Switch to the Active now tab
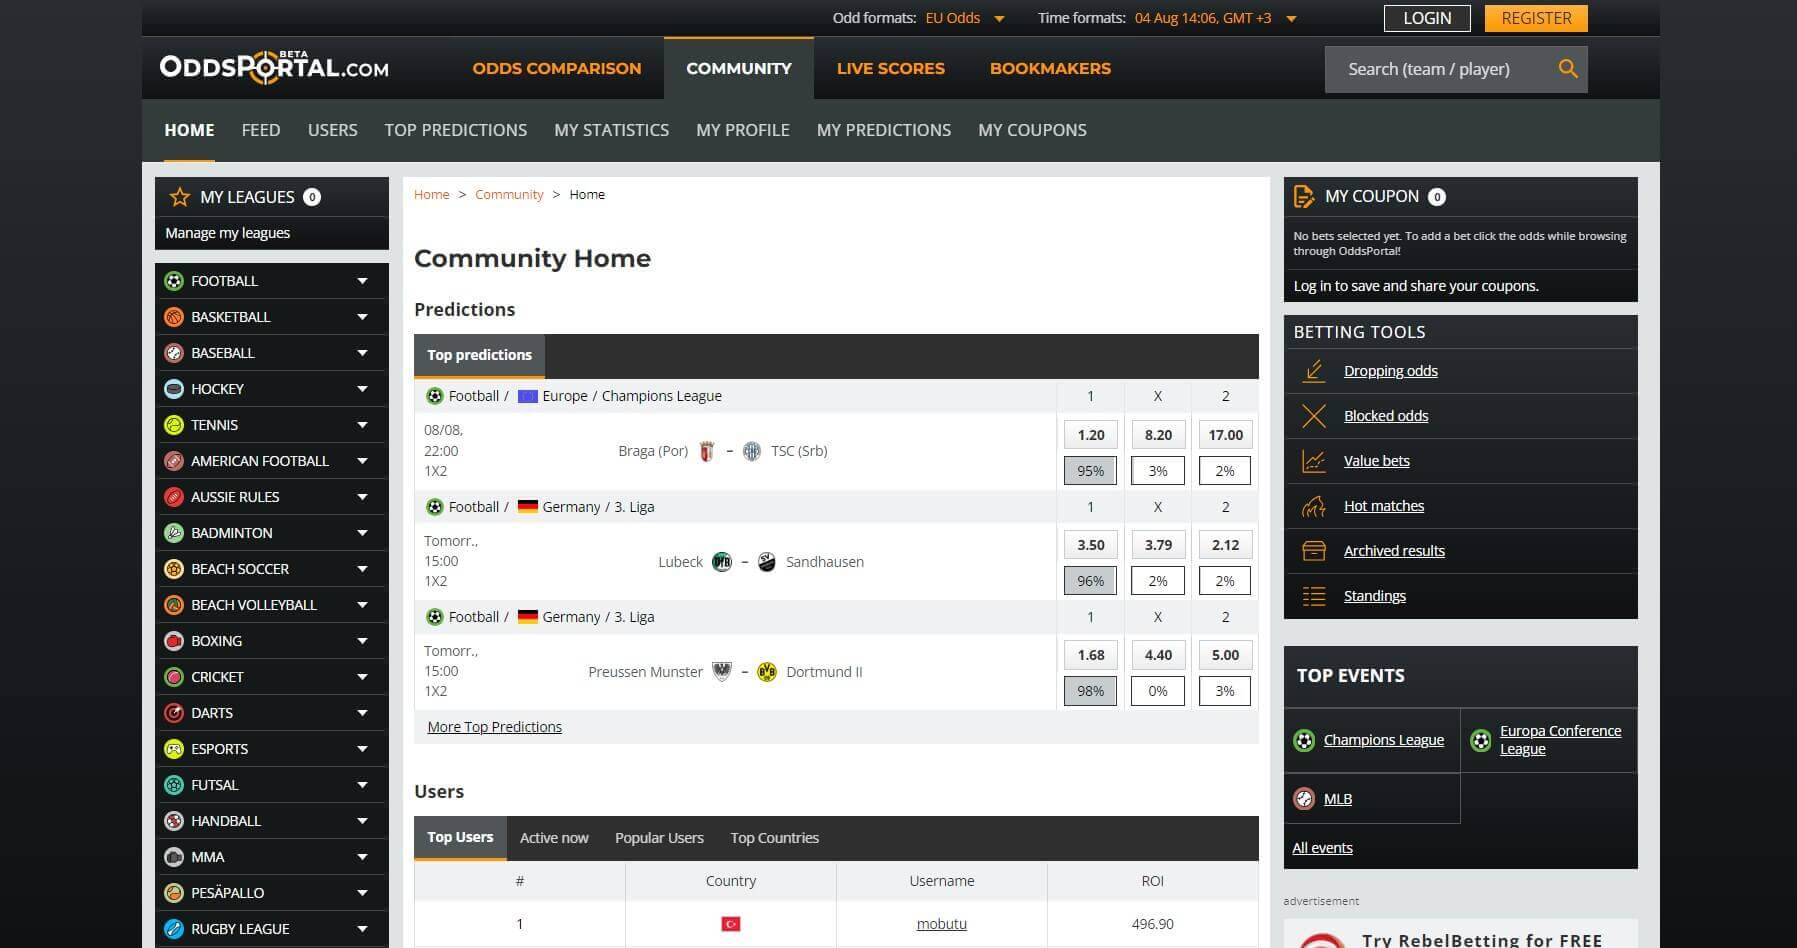The width and height of the screenshot is (1797, 948). pyautogui.click(x=554, y=837)
